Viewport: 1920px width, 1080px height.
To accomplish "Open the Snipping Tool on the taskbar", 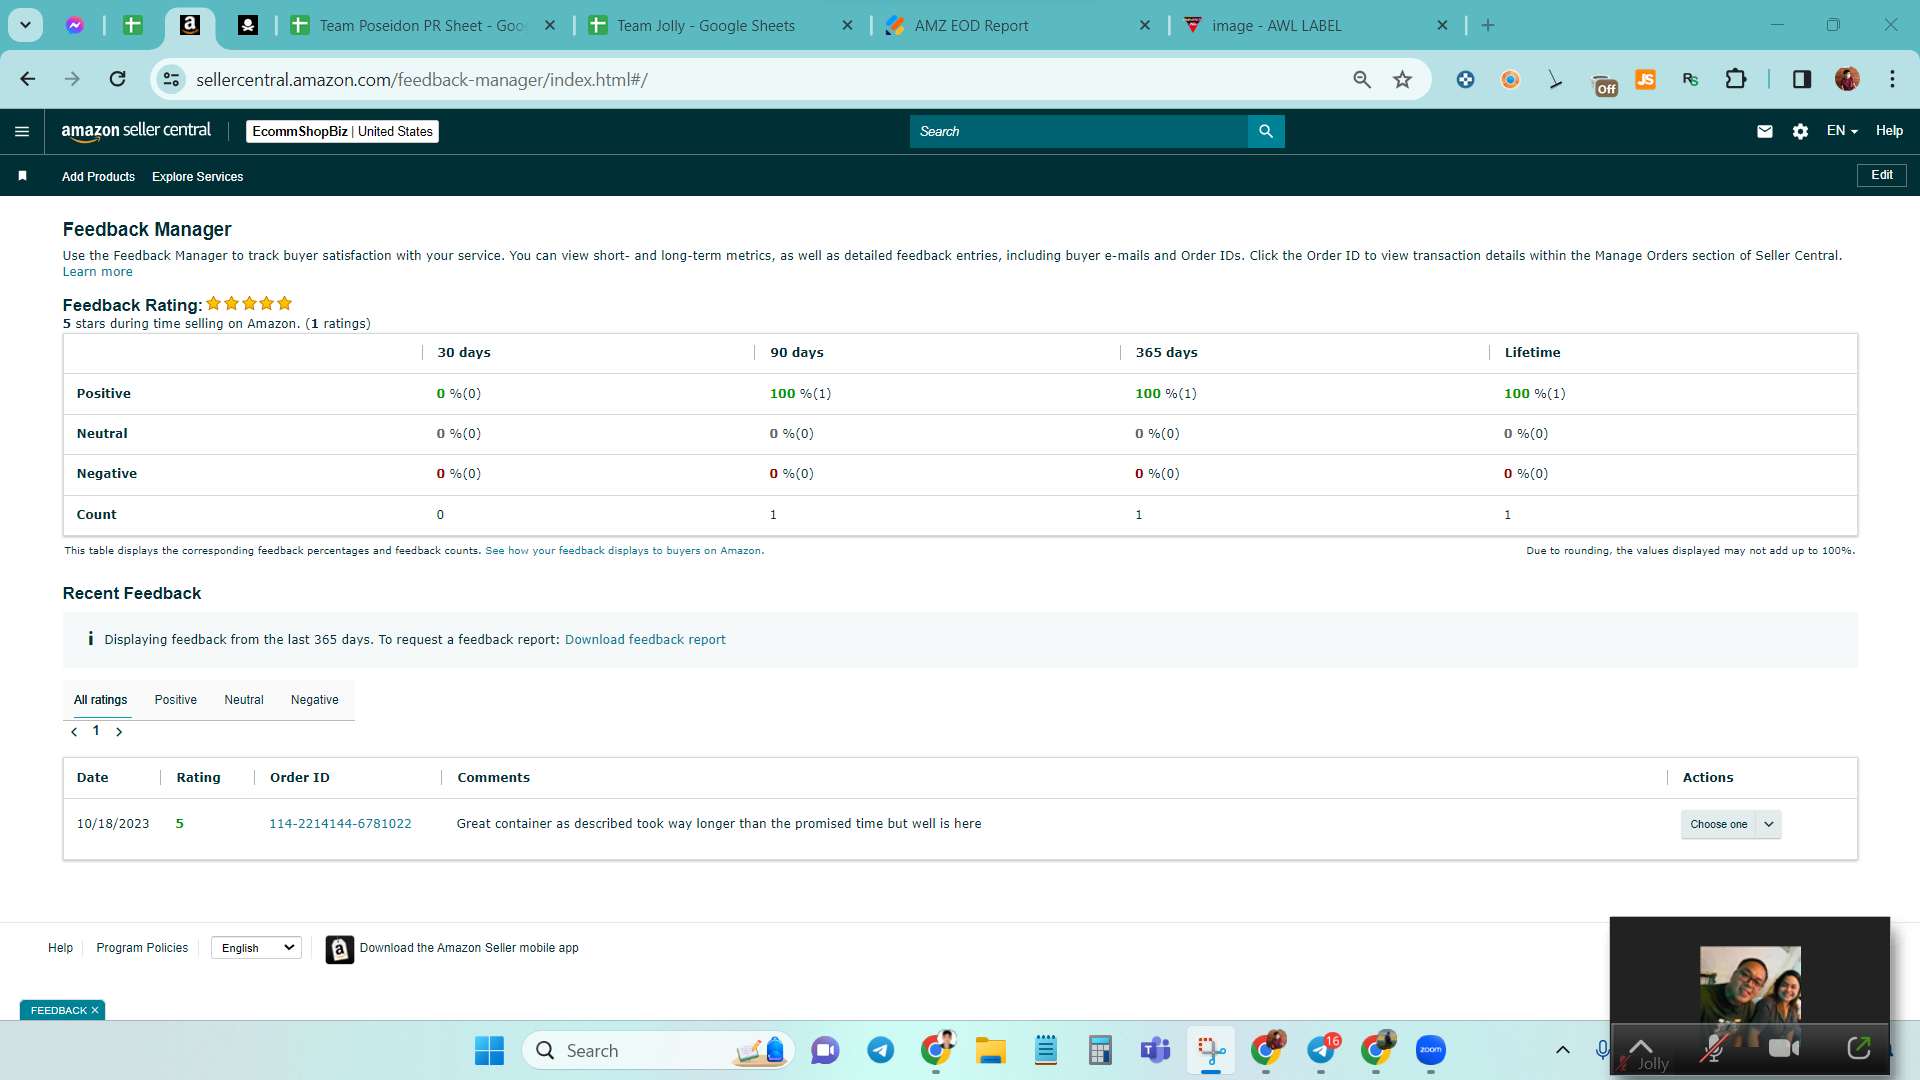I will 1211,1051.
